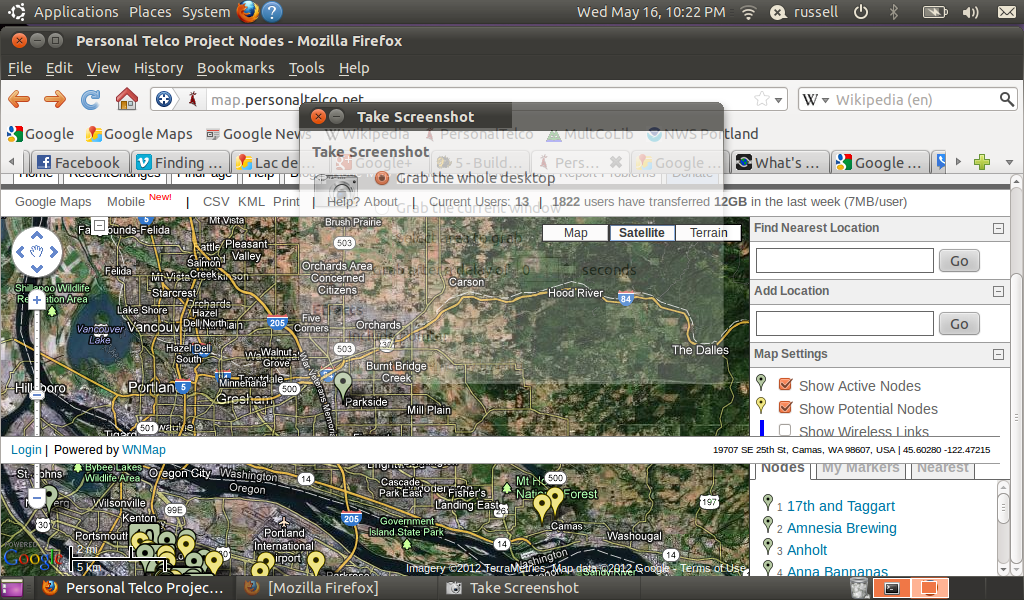Open the volume control icon
Screen dimensions: 1024x600
pos(971,12)
